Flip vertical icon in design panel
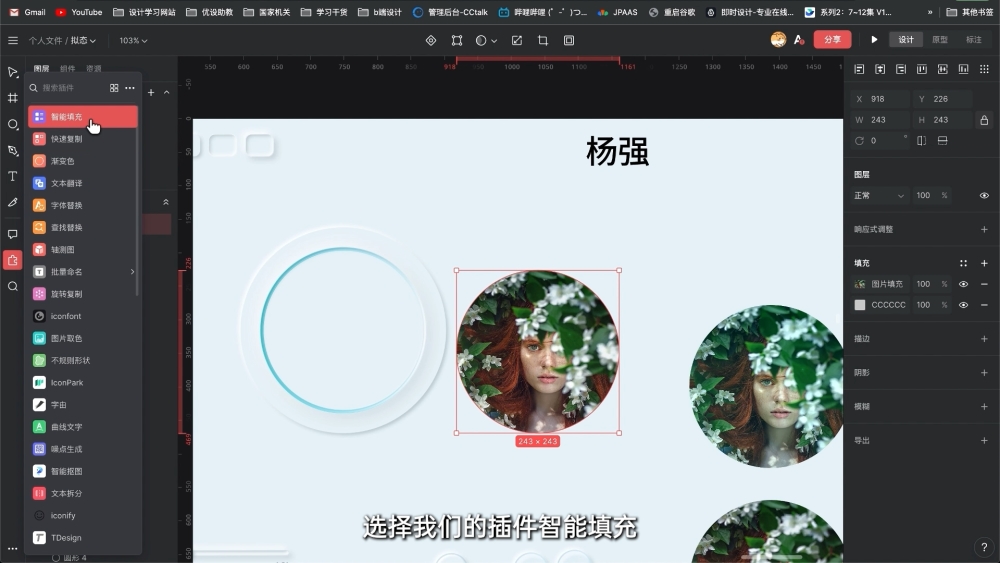 943,140
